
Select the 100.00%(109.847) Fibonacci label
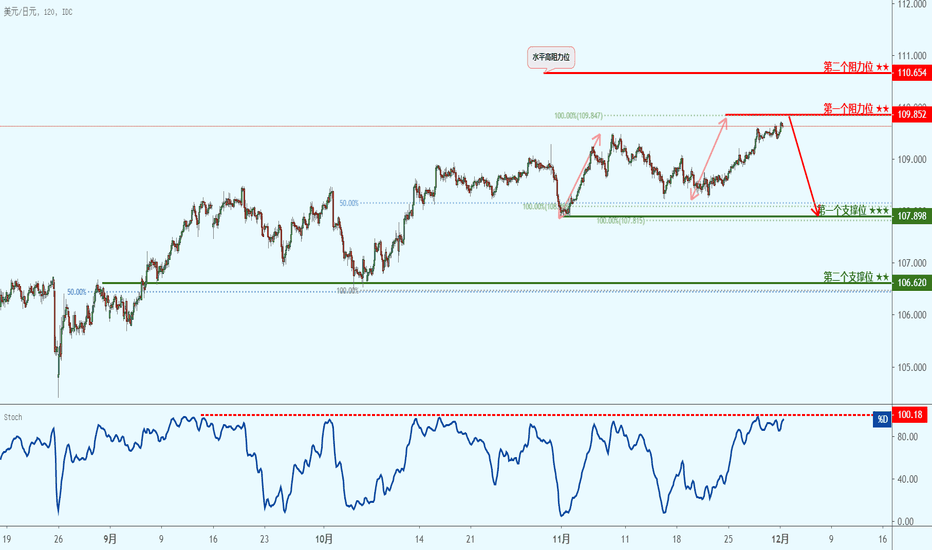pyautogui.click(x=578, y=116)
